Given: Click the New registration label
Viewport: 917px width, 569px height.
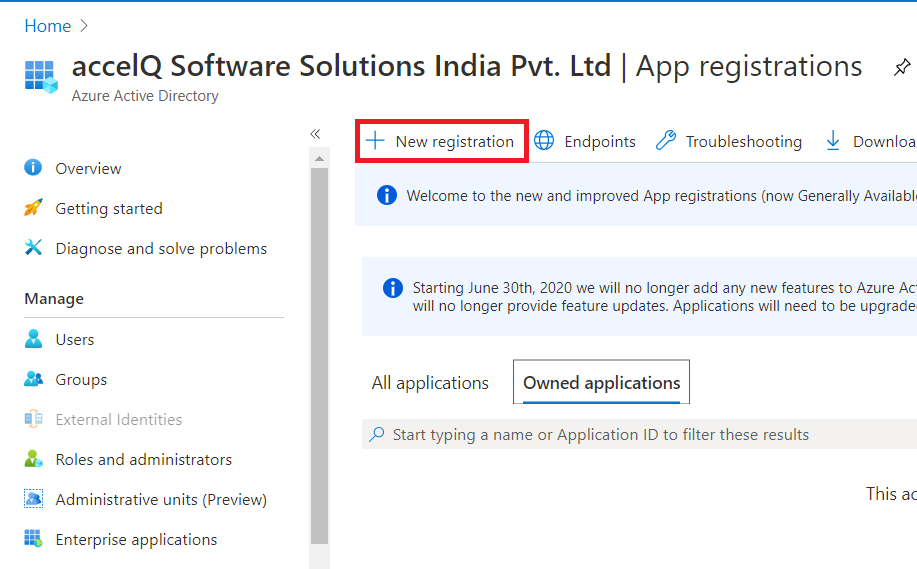Looking at the screenshot, I should (454, 142).
